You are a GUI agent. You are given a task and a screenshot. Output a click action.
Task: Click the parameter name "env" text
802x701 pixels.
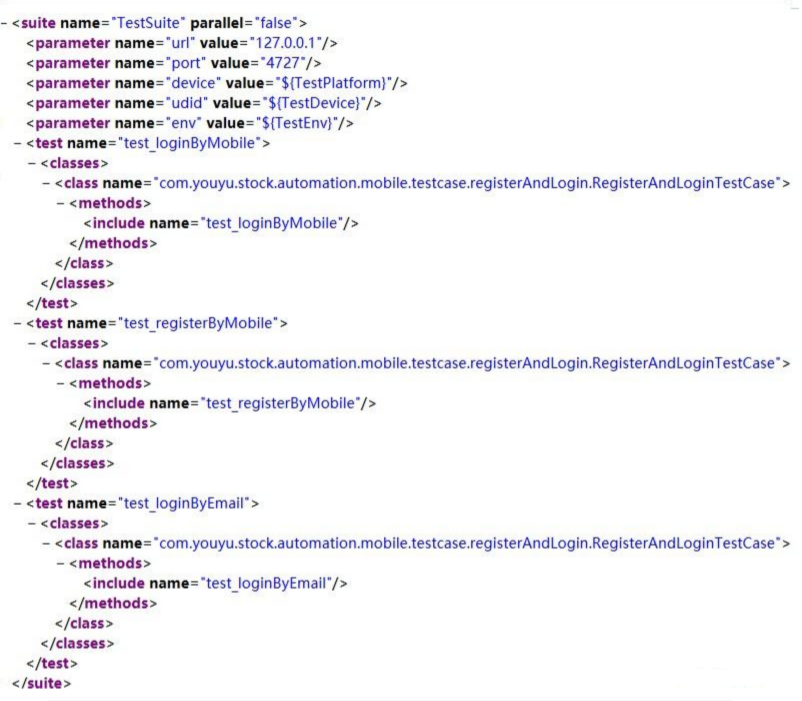[183, 123]
